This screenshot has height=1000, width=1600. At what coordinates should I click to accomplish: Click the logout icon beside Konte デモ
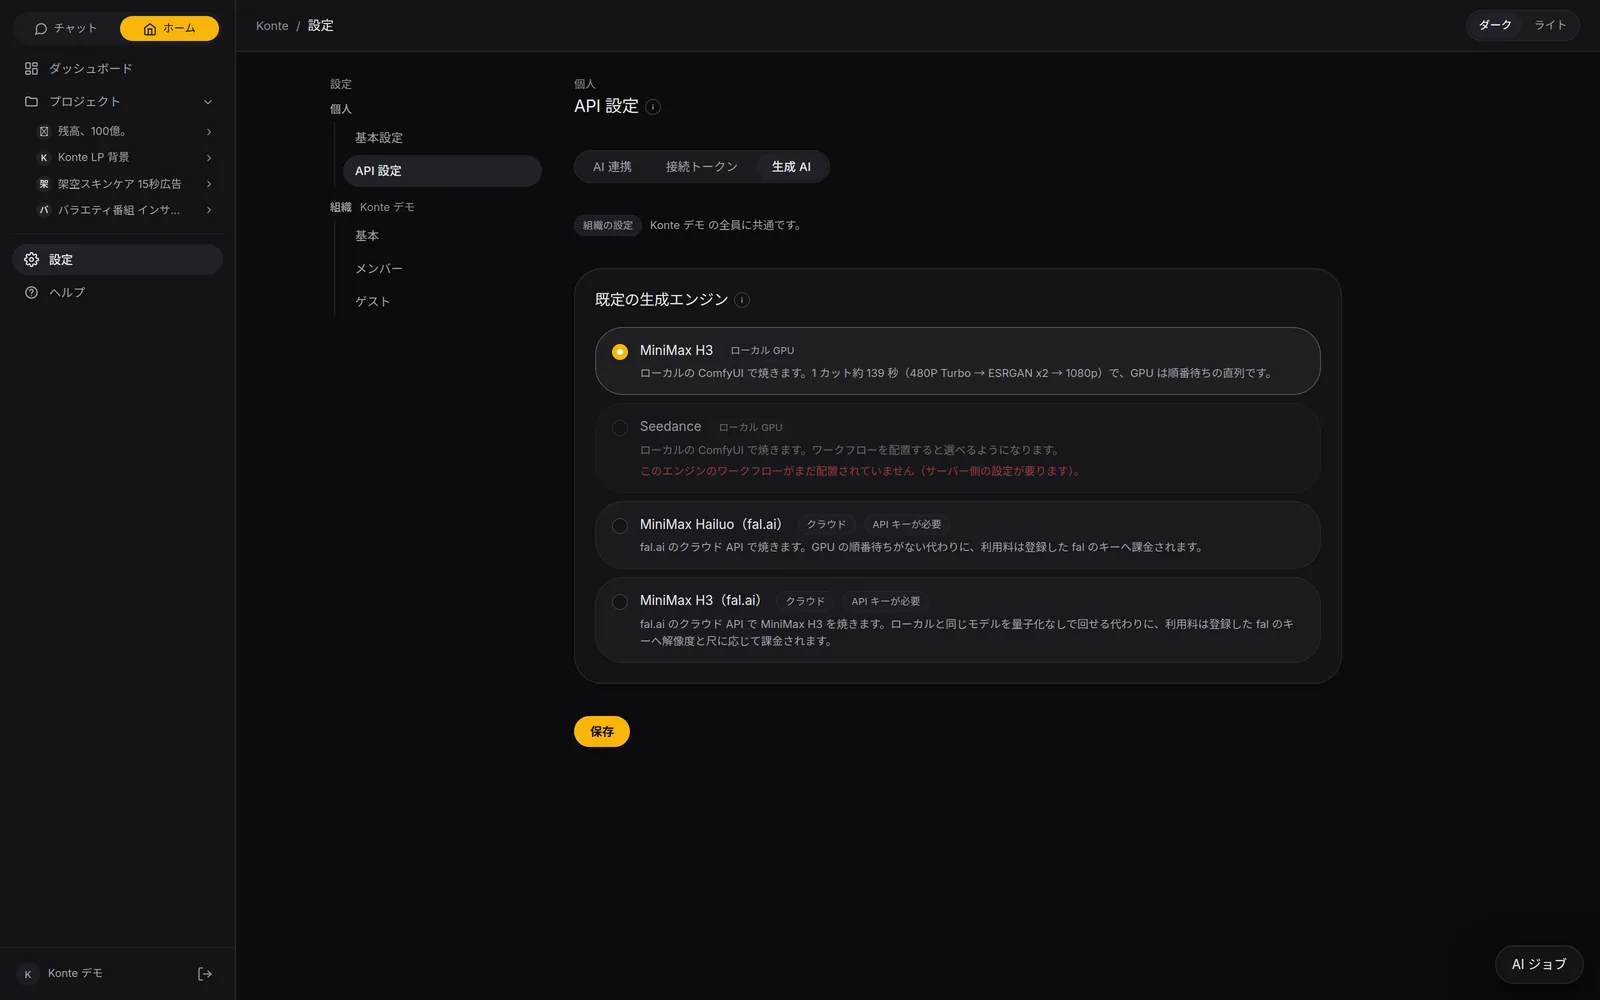tap(205, 974)
